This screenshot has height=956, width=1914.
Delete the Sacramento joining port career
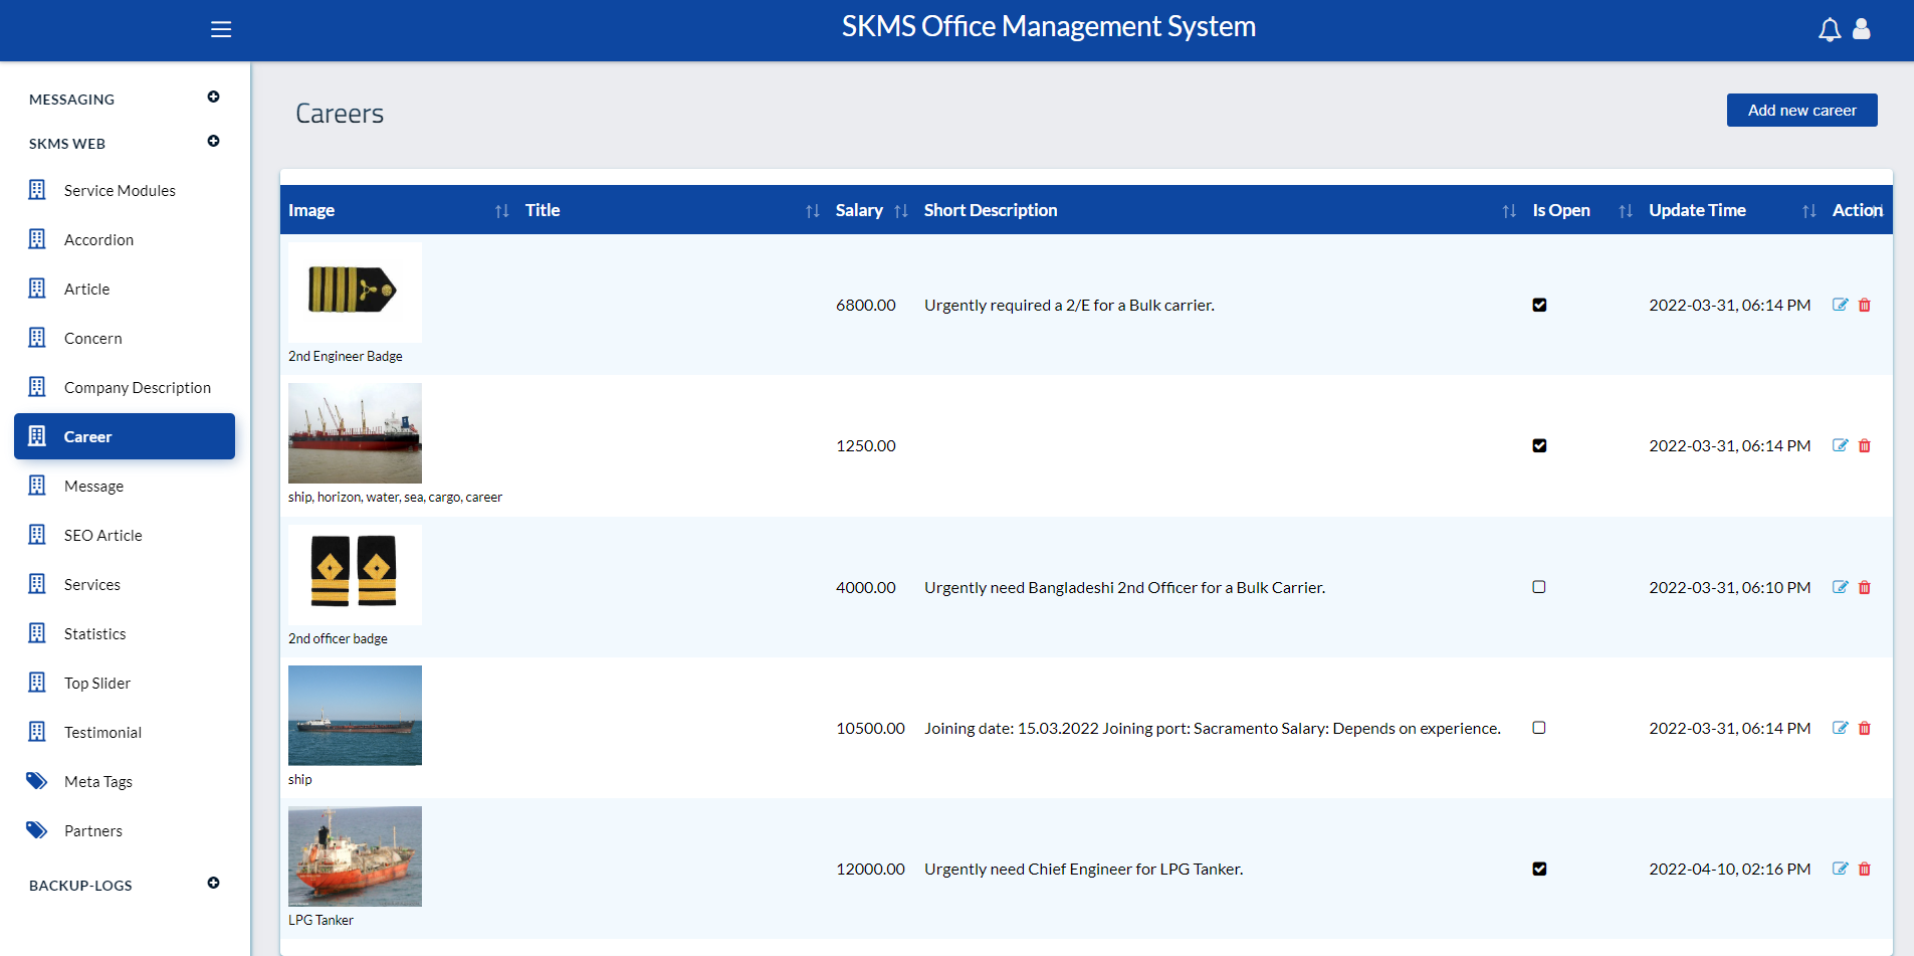point(1865,728)
